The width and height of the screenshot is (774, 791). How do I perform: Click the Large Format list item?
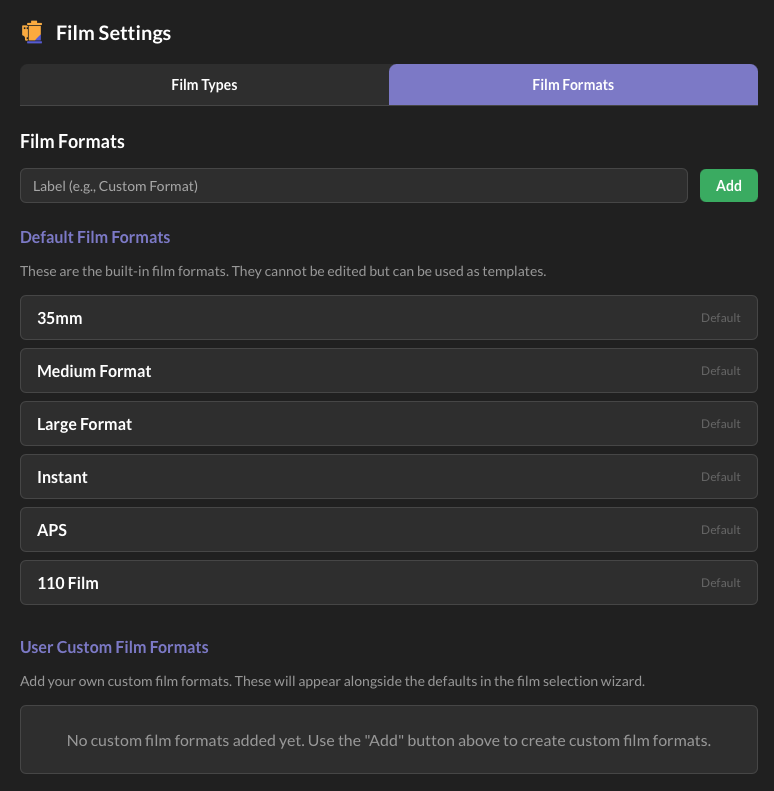pyautogui.click(x=300, y=424)
